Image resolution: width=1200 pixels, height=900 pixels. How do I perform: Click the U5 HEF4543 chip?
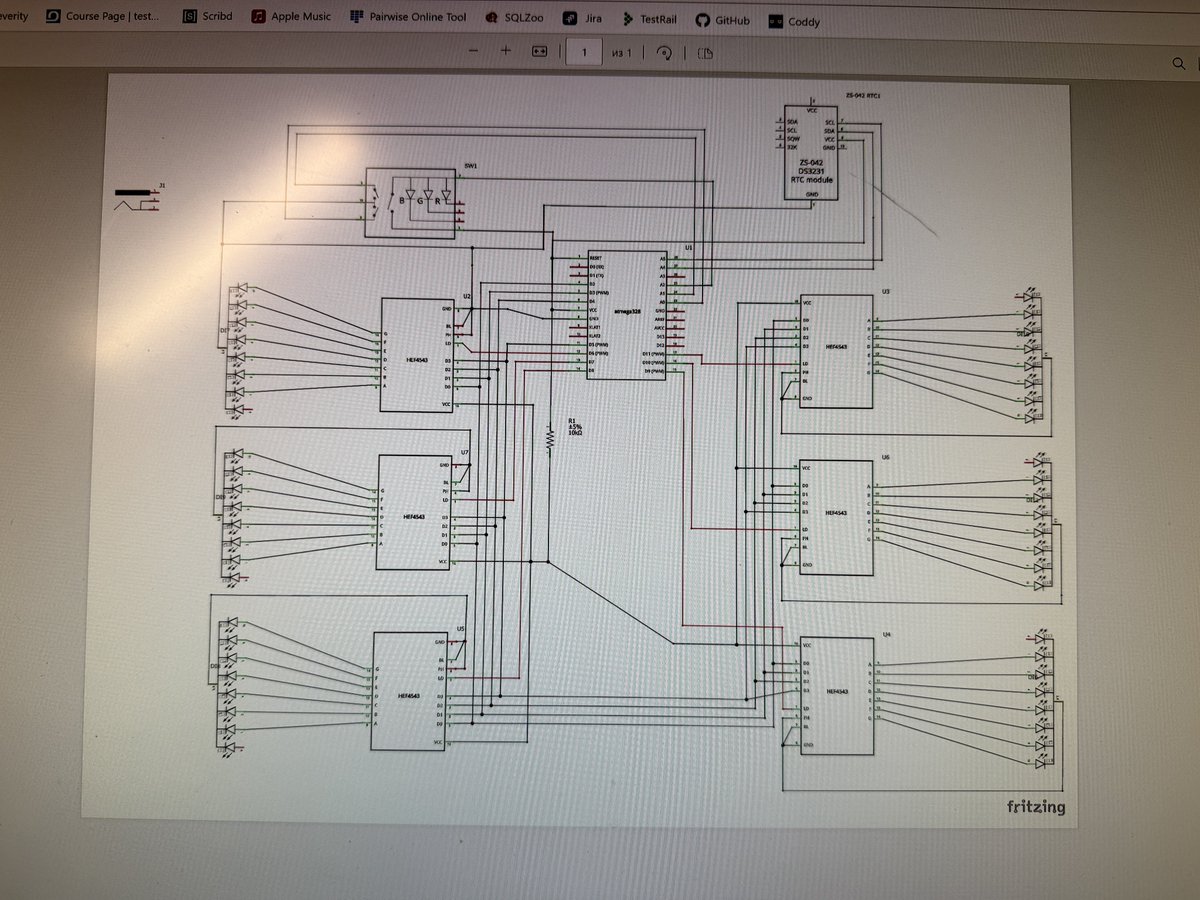(x=410, y=691)
